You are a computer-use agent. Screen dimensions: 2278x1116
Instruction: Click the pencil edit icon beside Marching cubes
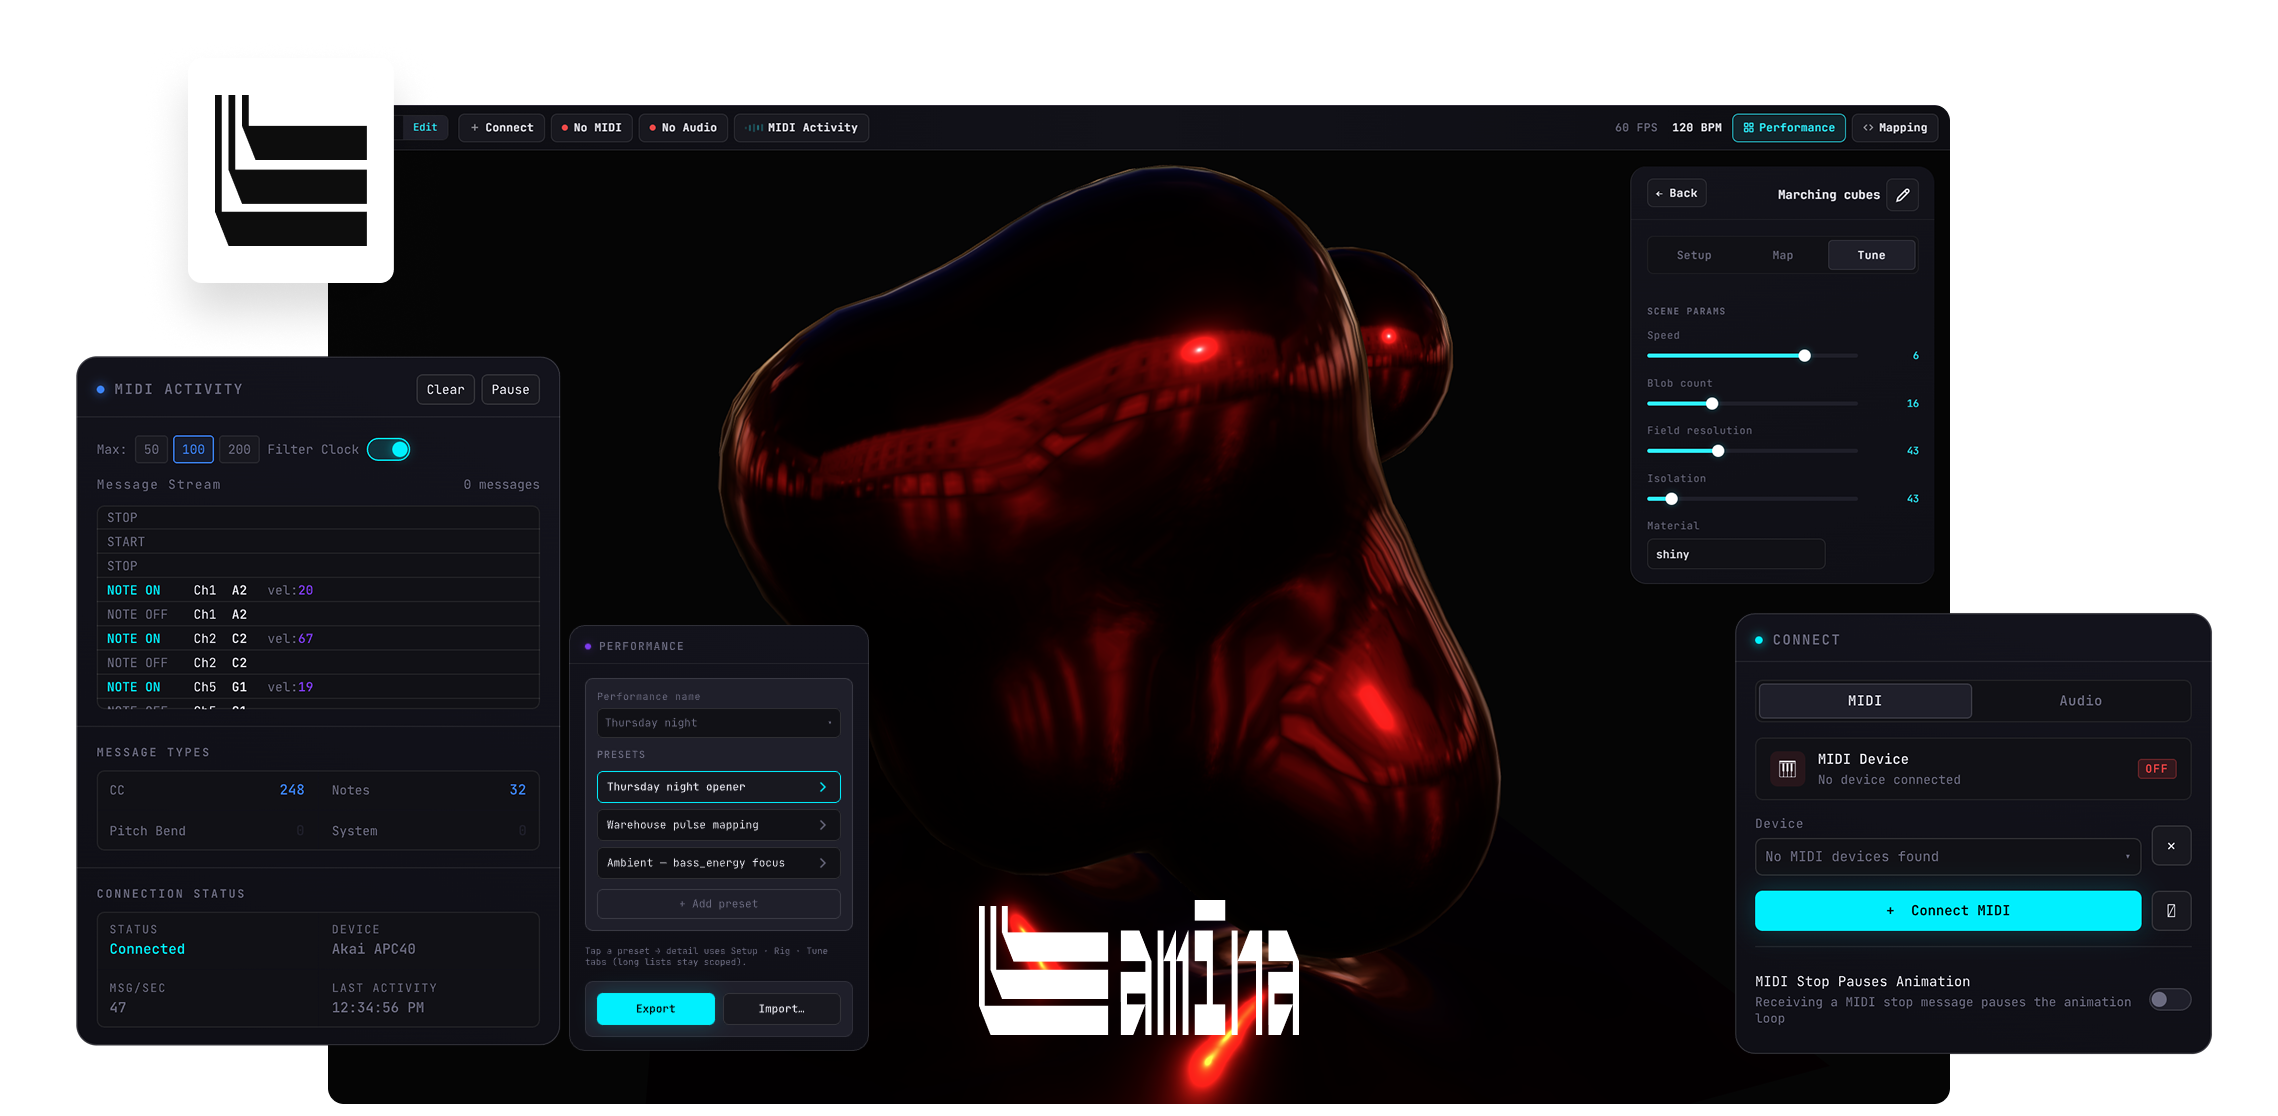[x=1902, y=195]
